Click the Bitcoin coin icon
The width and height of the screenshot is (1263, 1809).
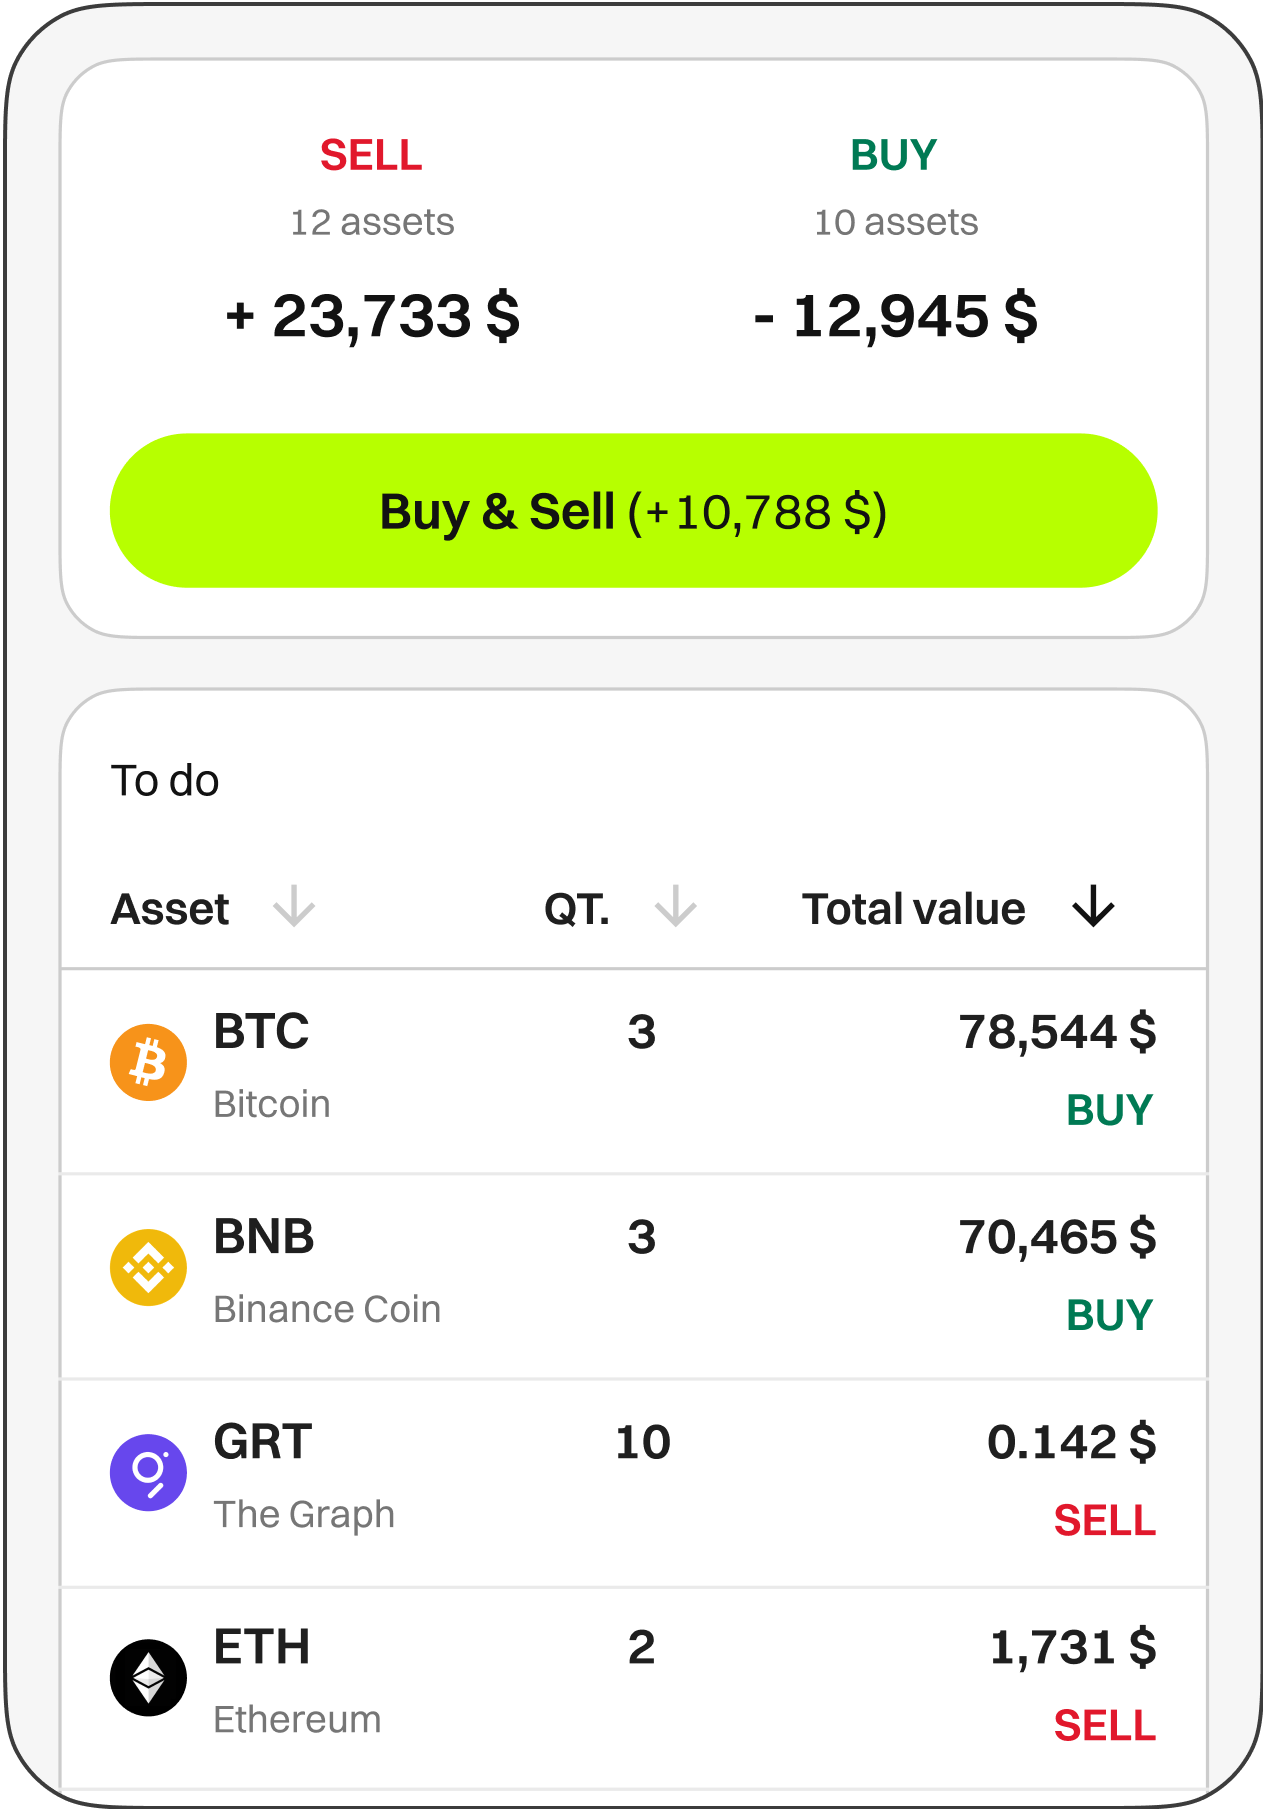tap(148, 1062)
